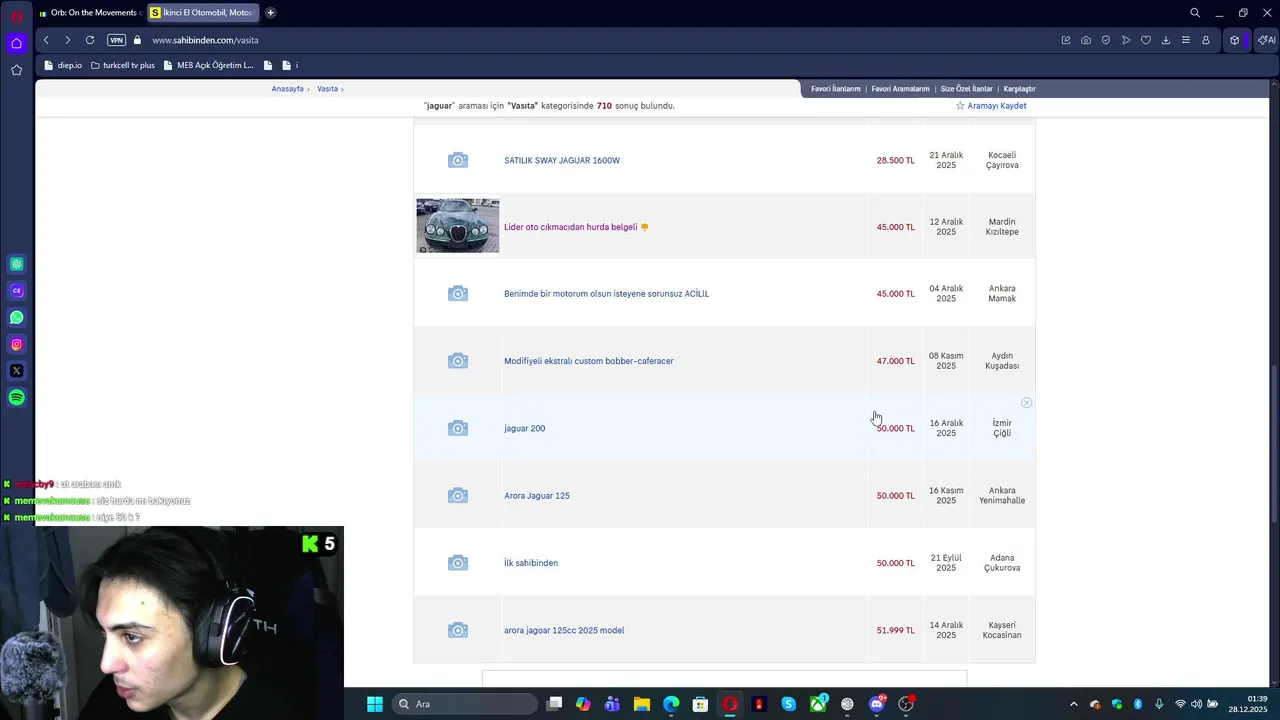This screenshot has width=1280, height=720.
Task: Open the Windows Start menu
Action: coord(375,704)
